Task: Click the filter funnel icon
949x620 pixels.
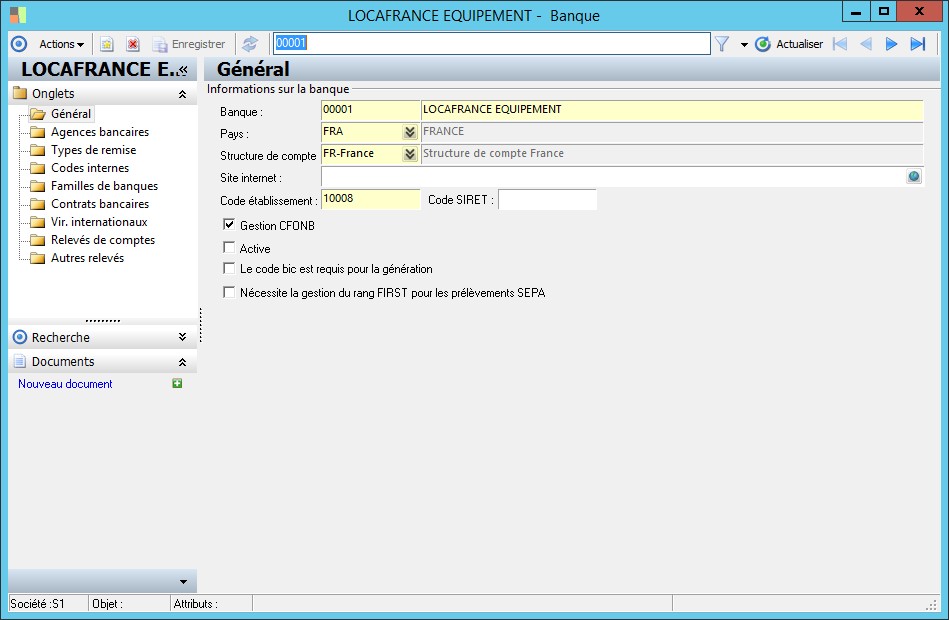Action: coord(722,44)
